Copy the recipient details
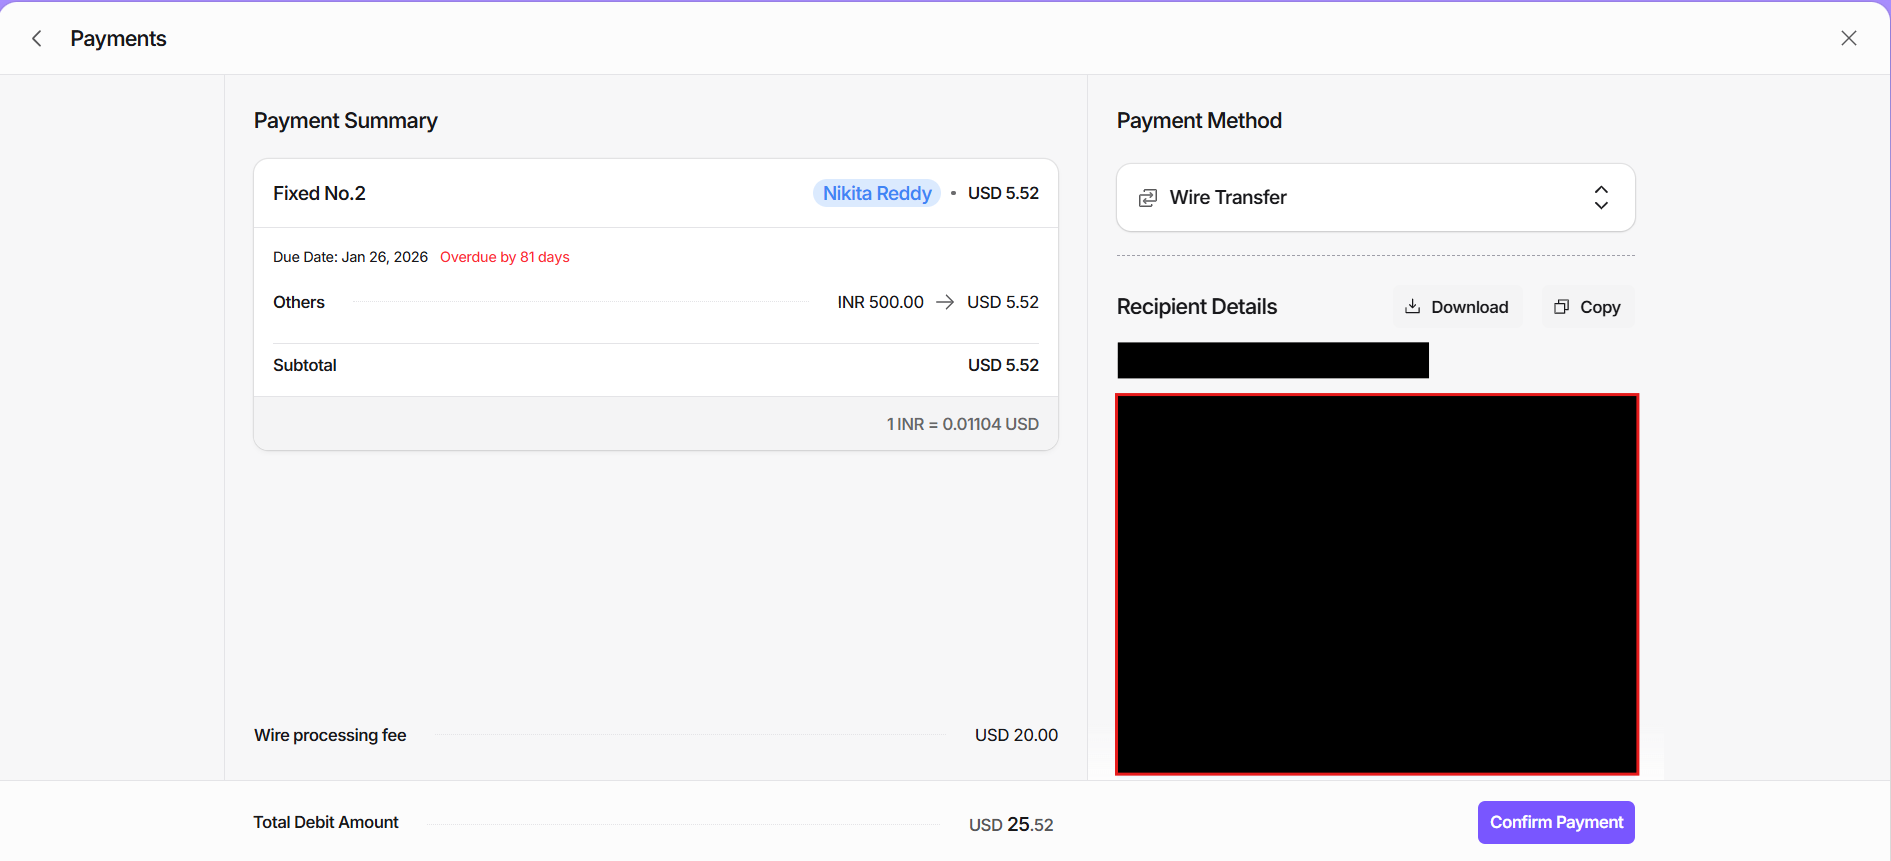Screen dimensions: 1891x861 (x=1587, y=307)
